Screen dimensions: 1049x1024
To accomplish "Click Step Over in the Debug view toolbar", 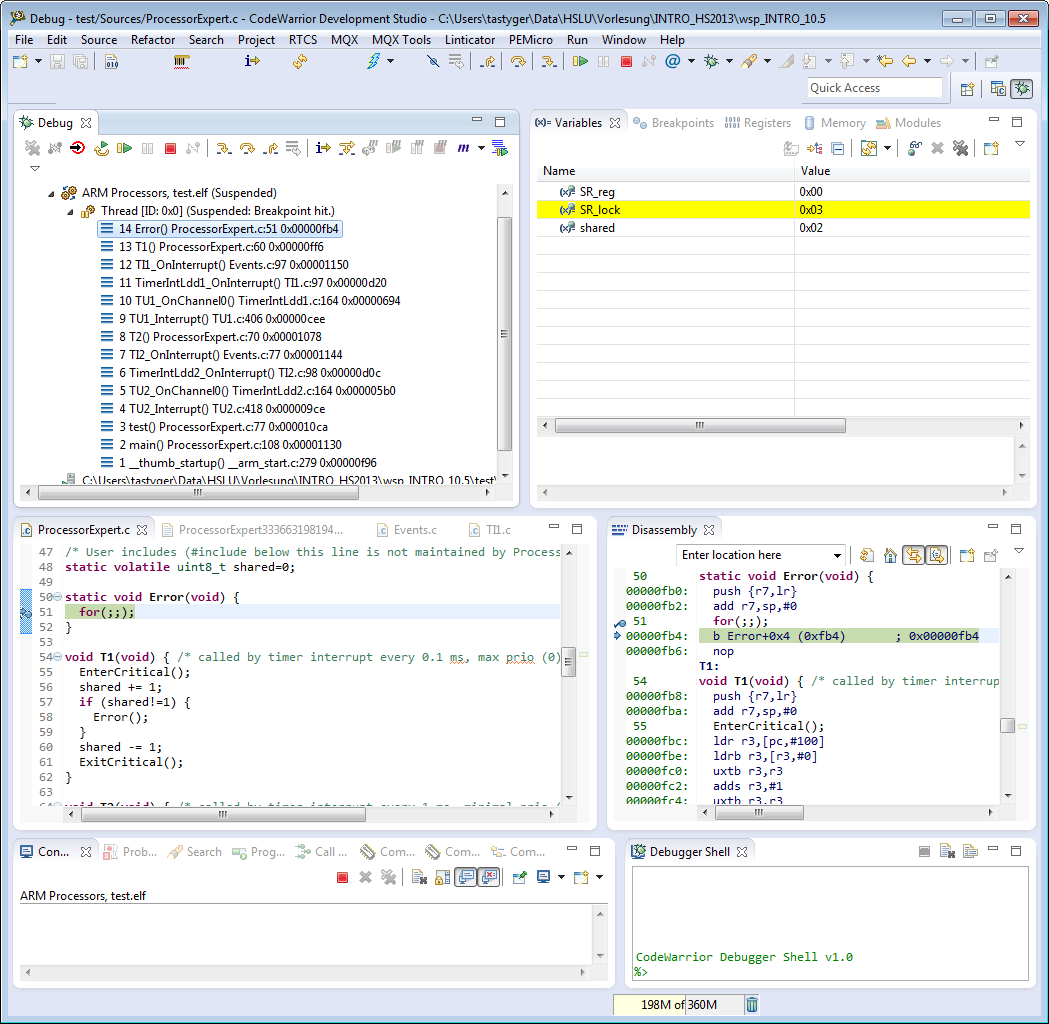I will click(247, 149).
